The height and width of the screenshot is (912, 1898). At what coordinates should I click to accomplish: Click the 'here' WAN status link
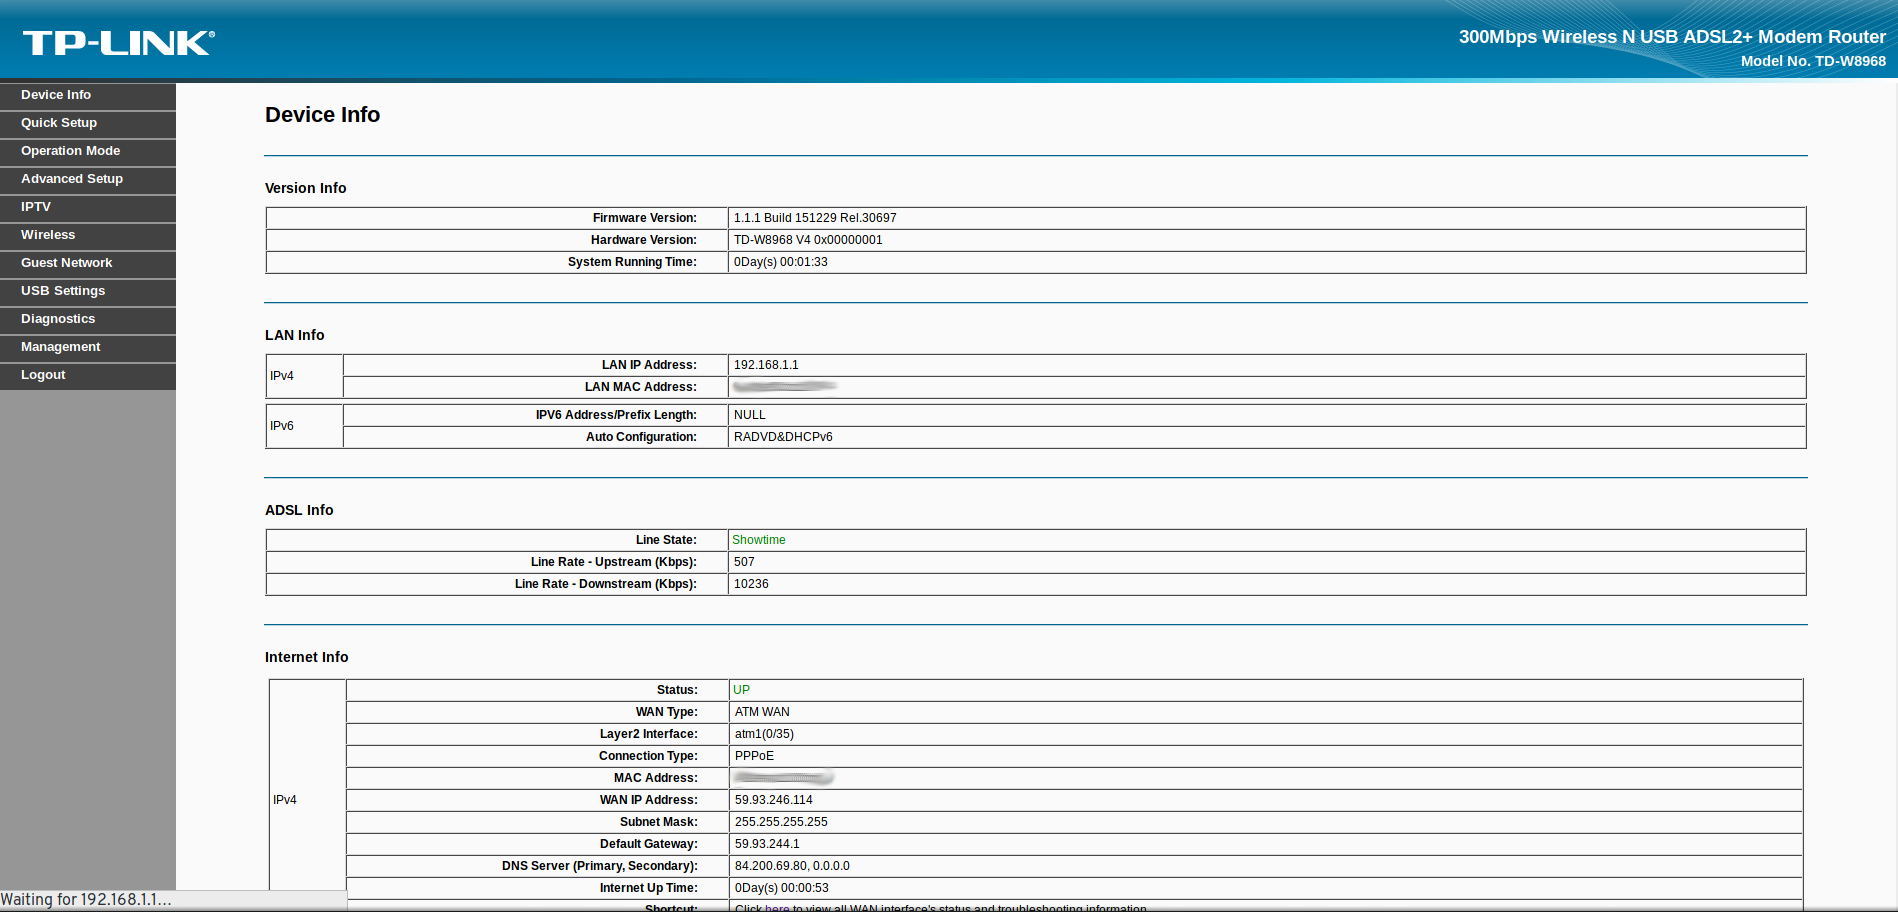(777, 907)
